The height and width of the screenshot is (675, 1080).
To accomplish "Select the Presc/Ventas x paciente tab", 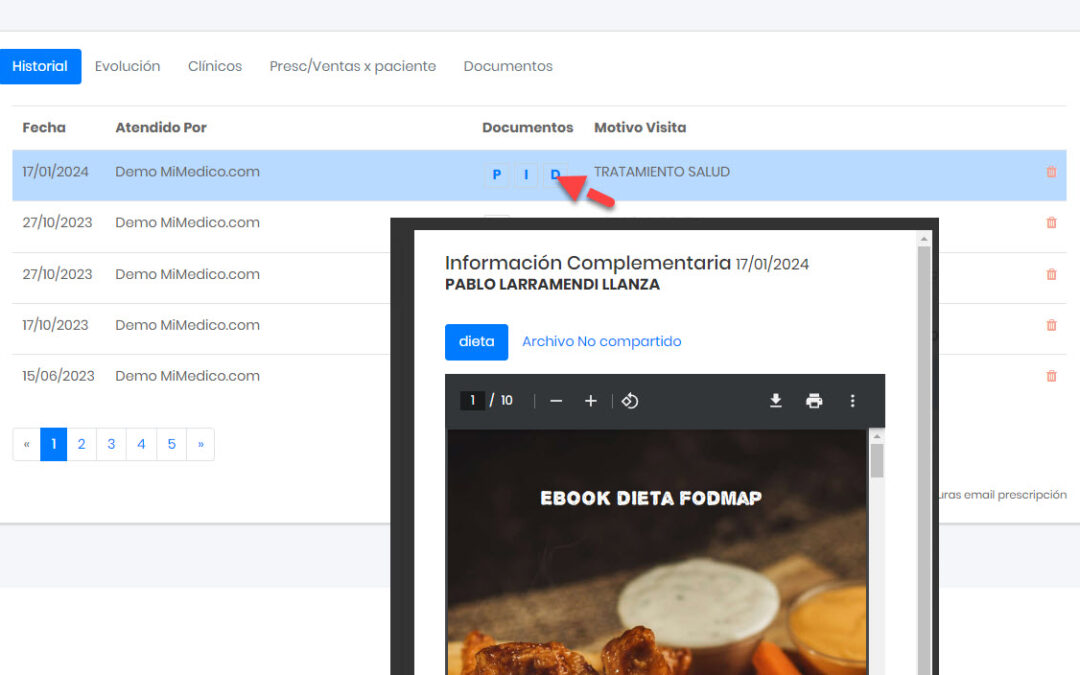I will [x=353, y=66].
